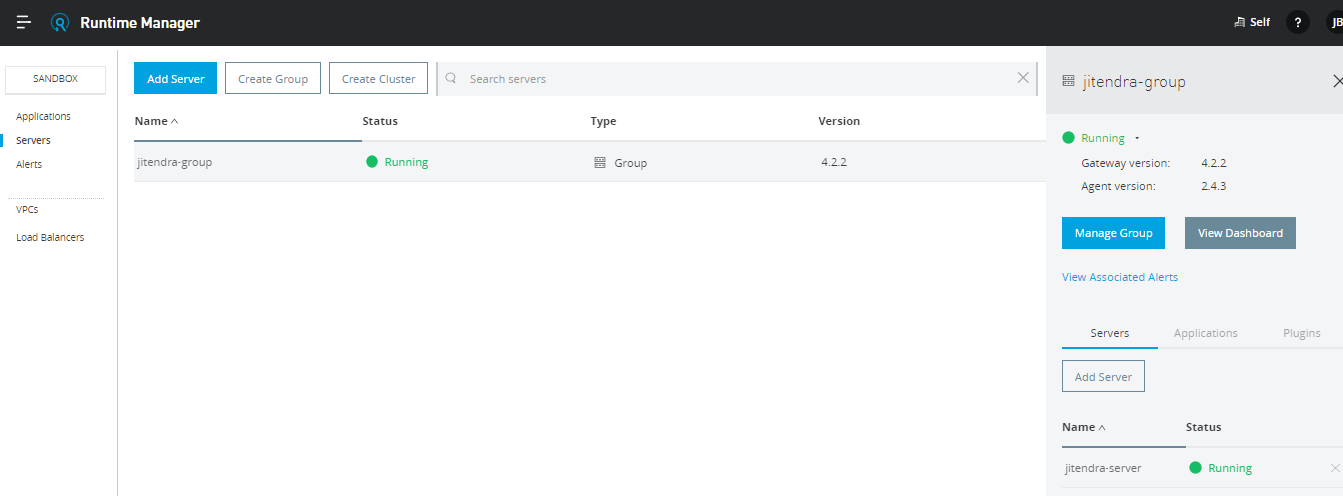The image size is (1343, 496).
Task: Switch to the Plugins tab
Action: (1300, 333)
